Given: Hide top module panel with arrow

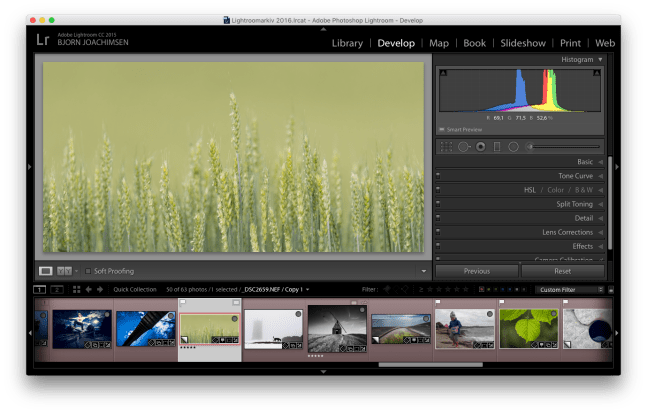Looking at the screenshot, I should click(x=324, y=29).
